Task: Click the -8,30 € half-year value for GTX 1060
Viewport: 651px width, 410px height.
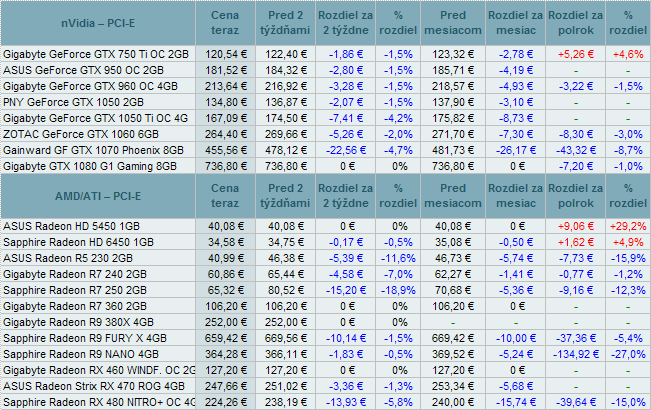Action: [x=576, y=134]
